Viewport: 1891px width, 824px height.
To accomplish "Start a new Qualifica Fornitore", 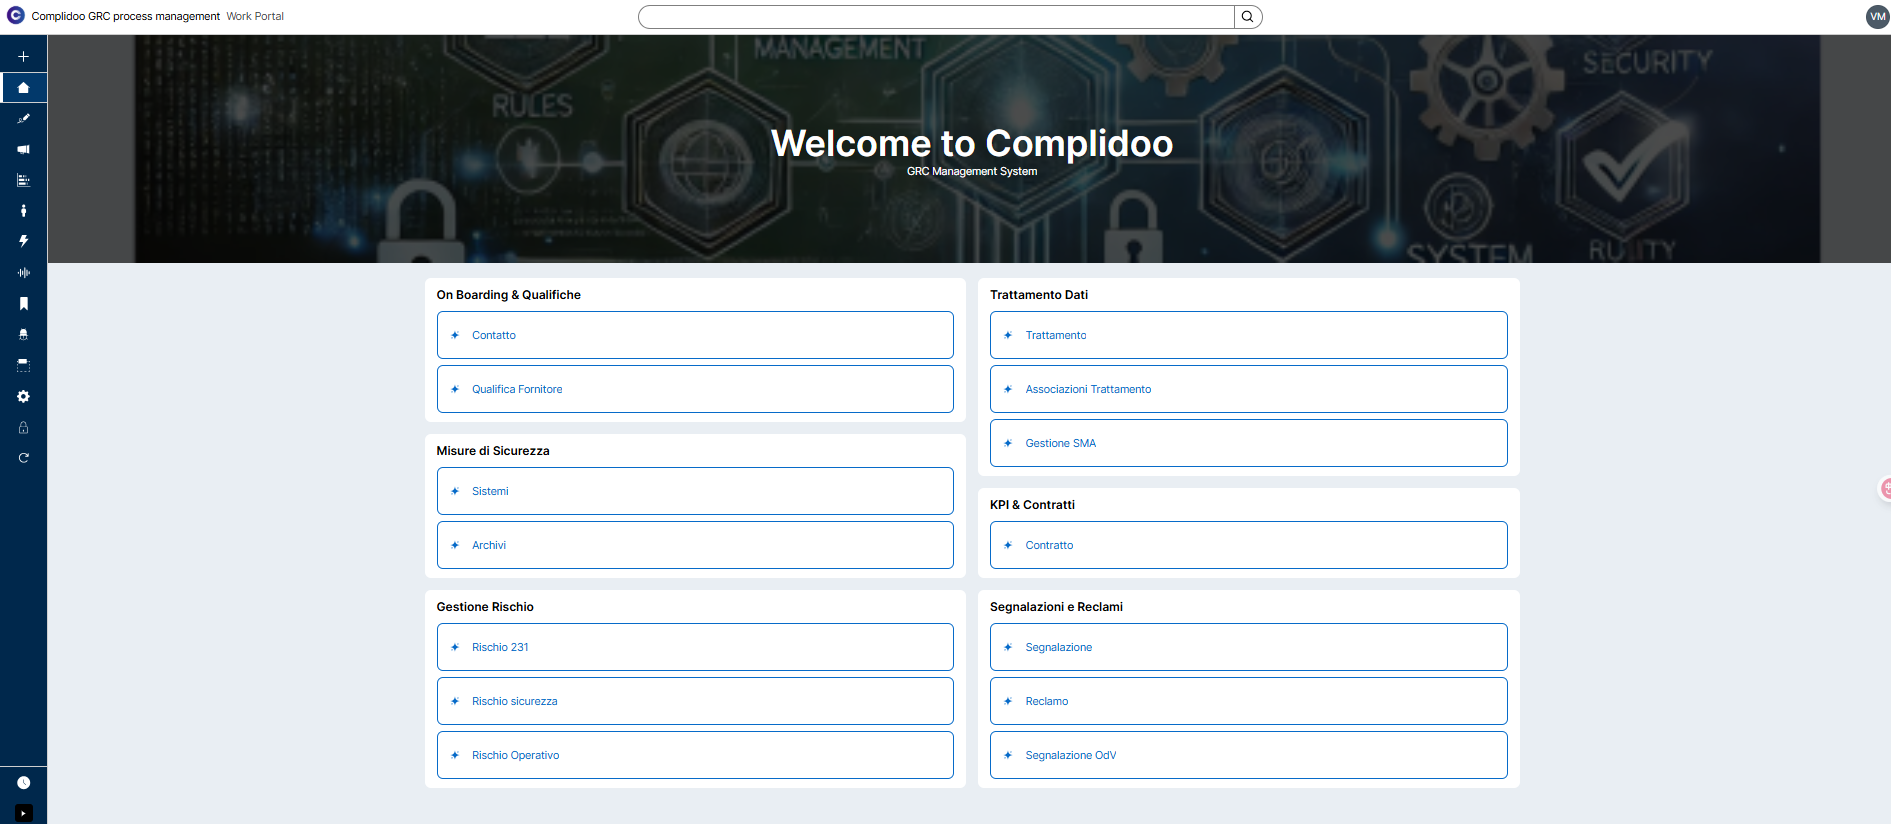I will [x=695, y=389].
